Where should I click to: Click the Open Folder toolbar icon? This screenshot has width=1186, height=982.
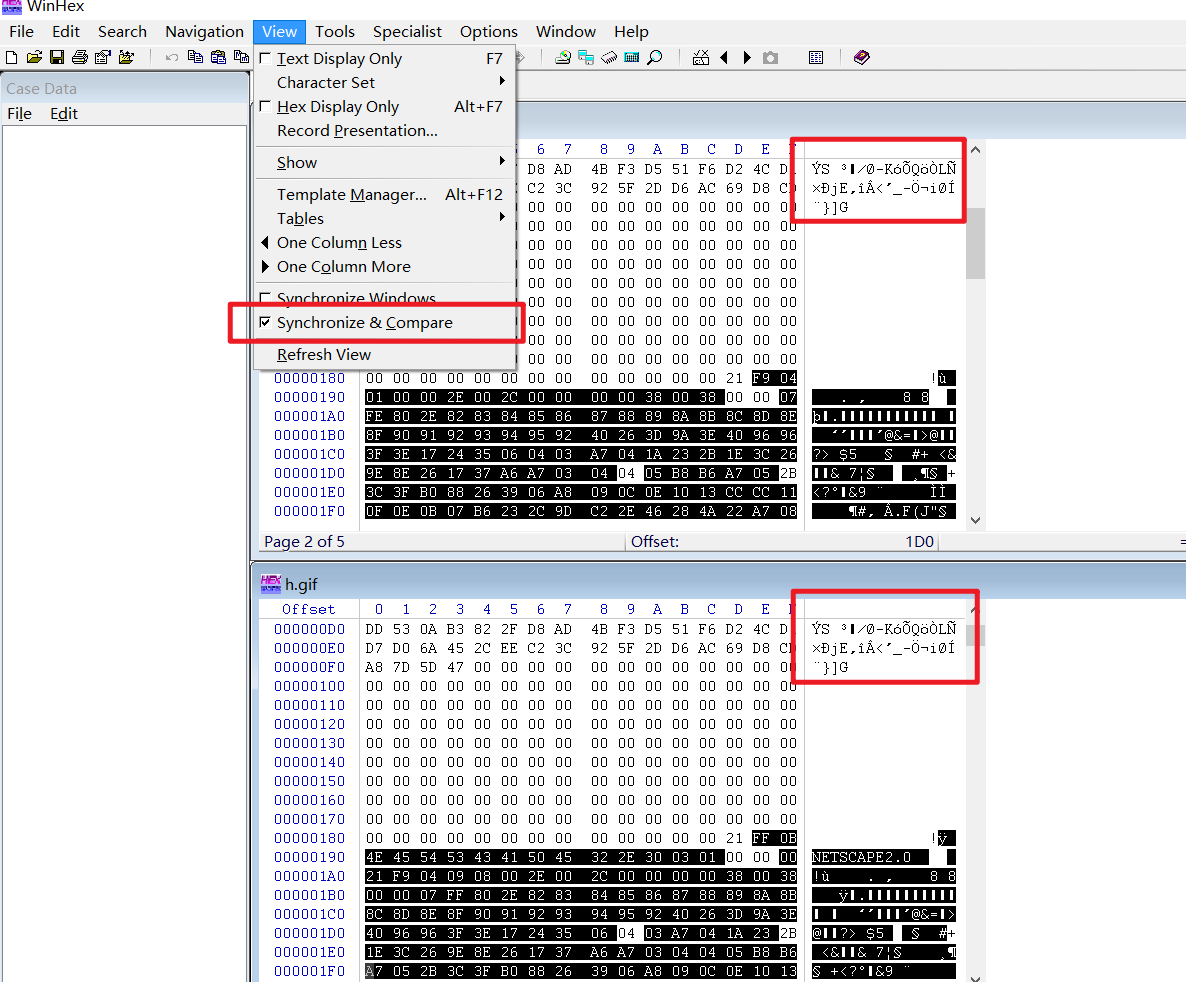pyautogui.click(x=126, y=57)
